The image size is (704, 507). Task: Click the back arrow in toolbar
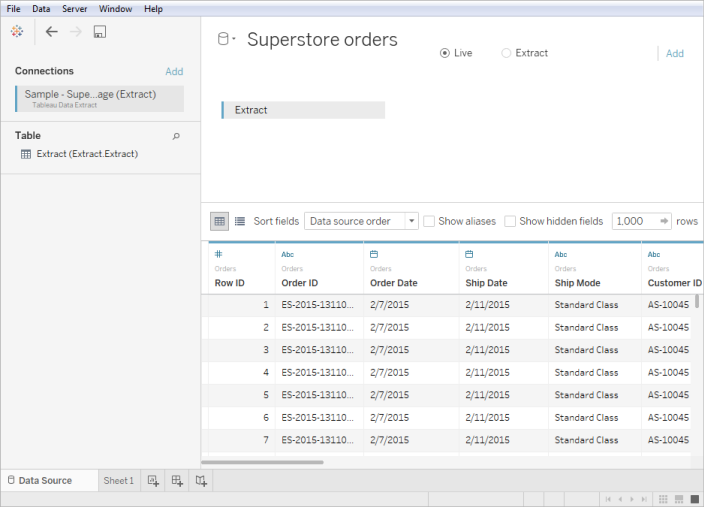click(x=52, y=32)
